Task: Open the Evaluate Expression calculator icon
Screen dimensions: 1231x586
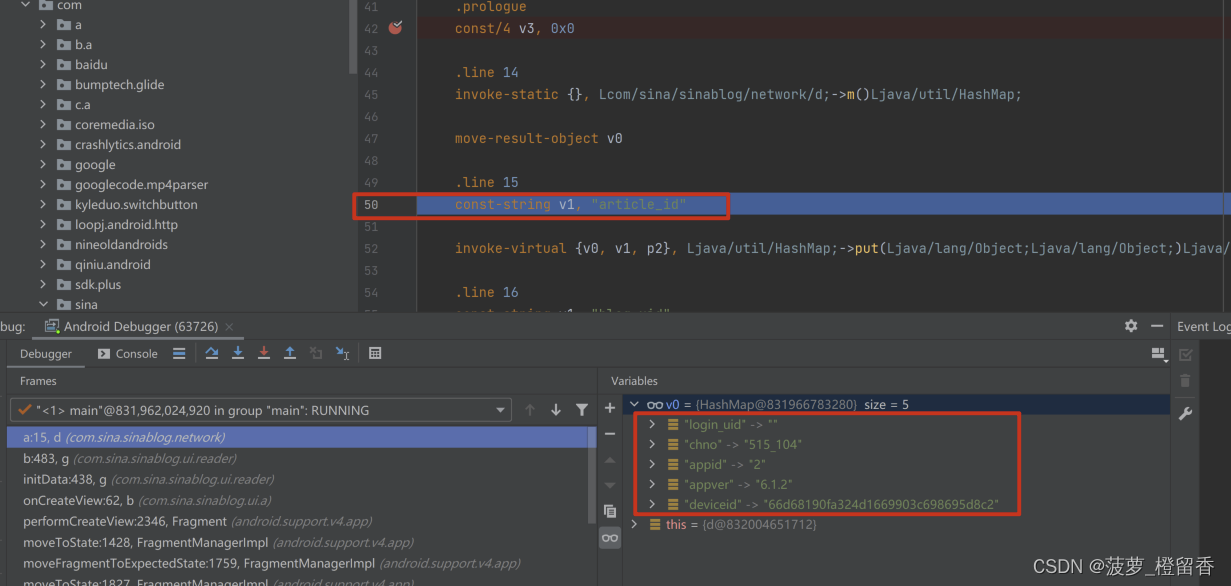Action: pyautogui.click(x=375, y=353)
